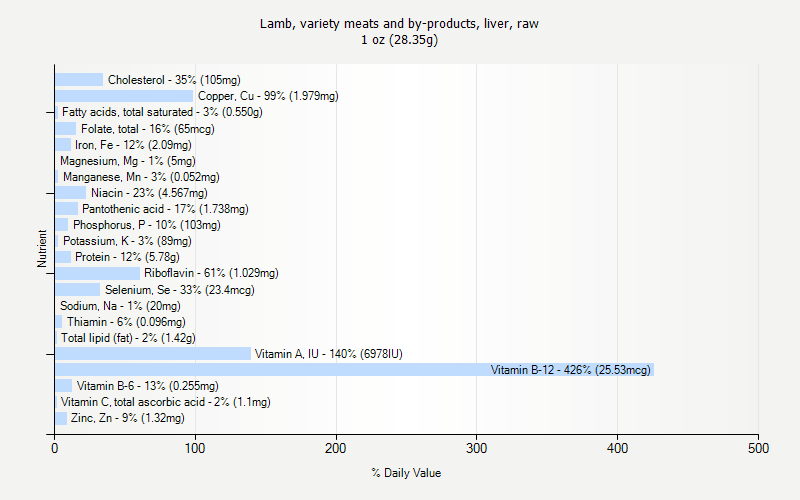Click the Phosphorus, P - 10% label
The height and width of the screenshot is (500, 800).
coord(146,225)
